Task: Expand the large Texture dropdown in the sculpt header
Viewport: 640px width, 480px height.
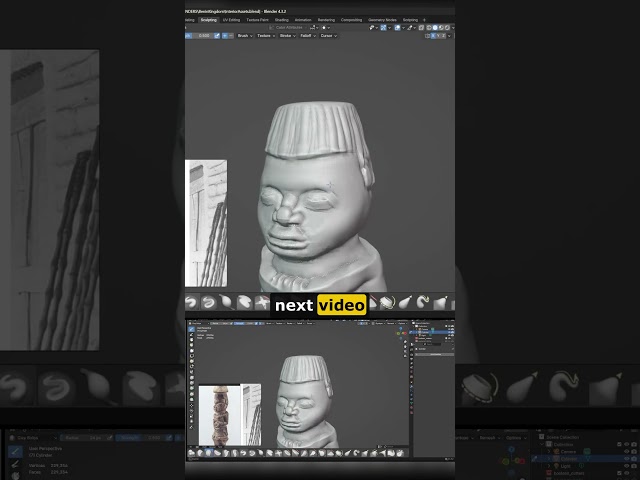Action: [x=265, y=36]
